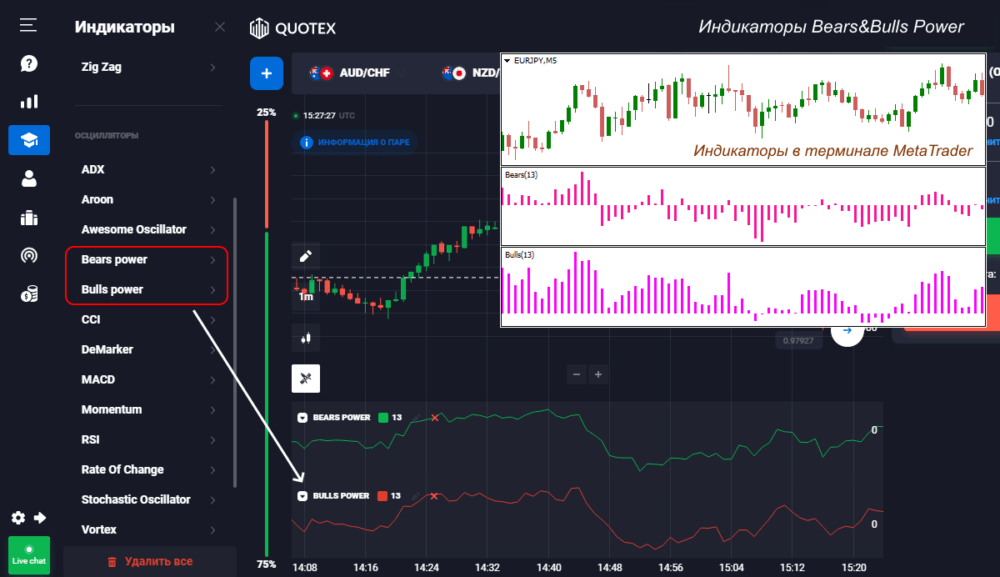Open the settings gear icon
This screenshot has height=577, width=1000.
pos(18,518)
